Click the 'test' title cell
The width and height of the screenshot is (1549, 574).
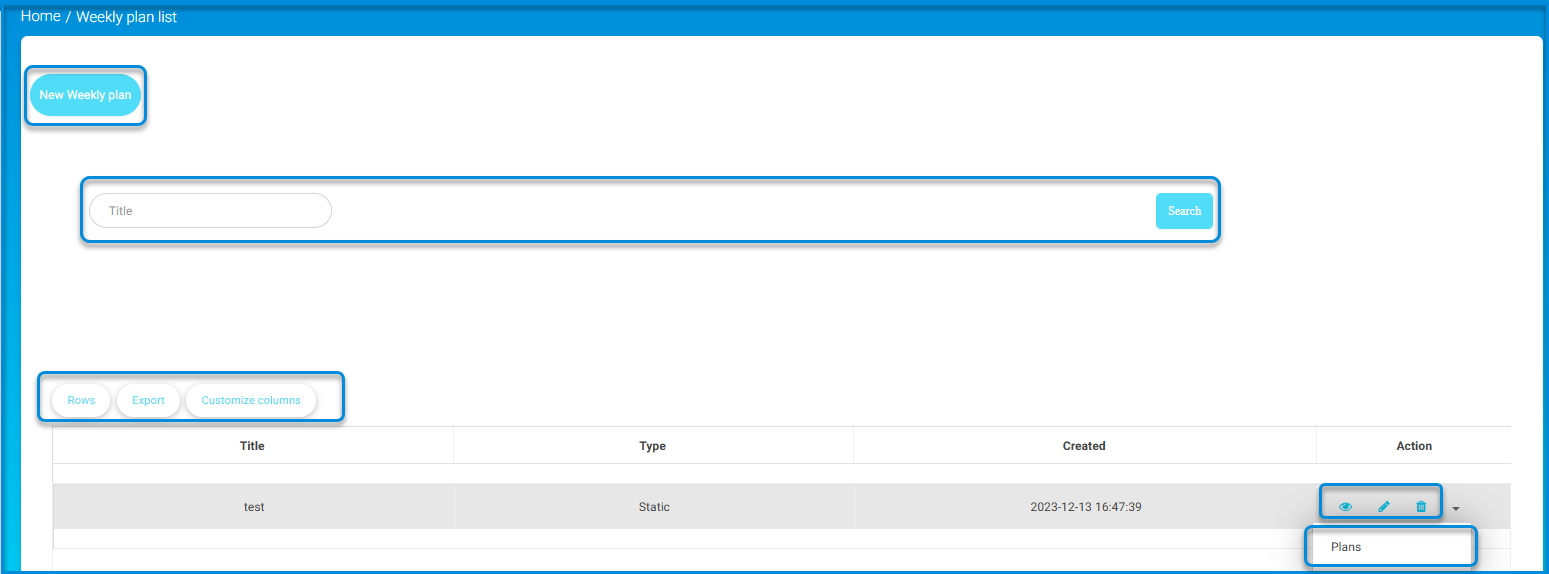(x=254, y=507)
